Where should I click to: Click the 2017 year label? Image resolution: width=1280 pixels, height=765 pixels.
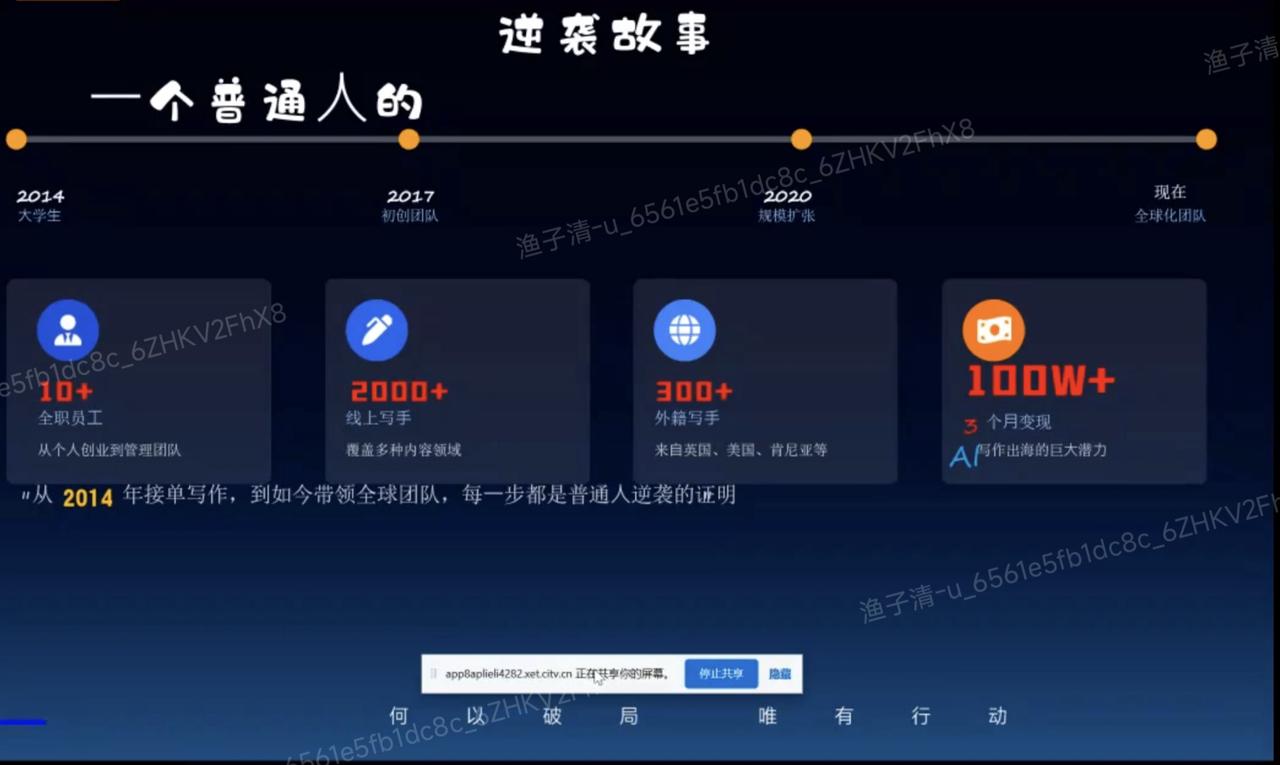[x=410, y=196]
